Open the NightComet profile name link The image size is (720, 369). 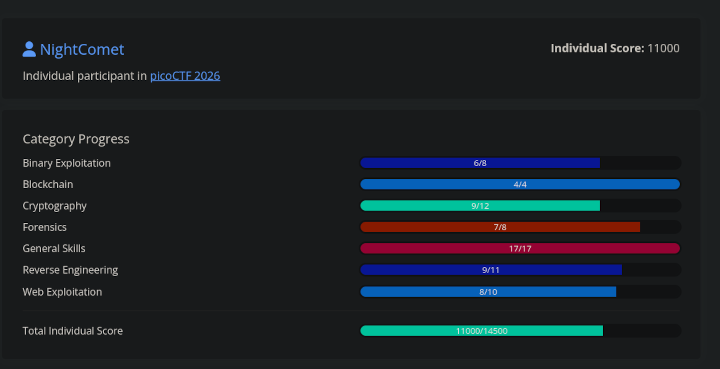tap(82, 49)
